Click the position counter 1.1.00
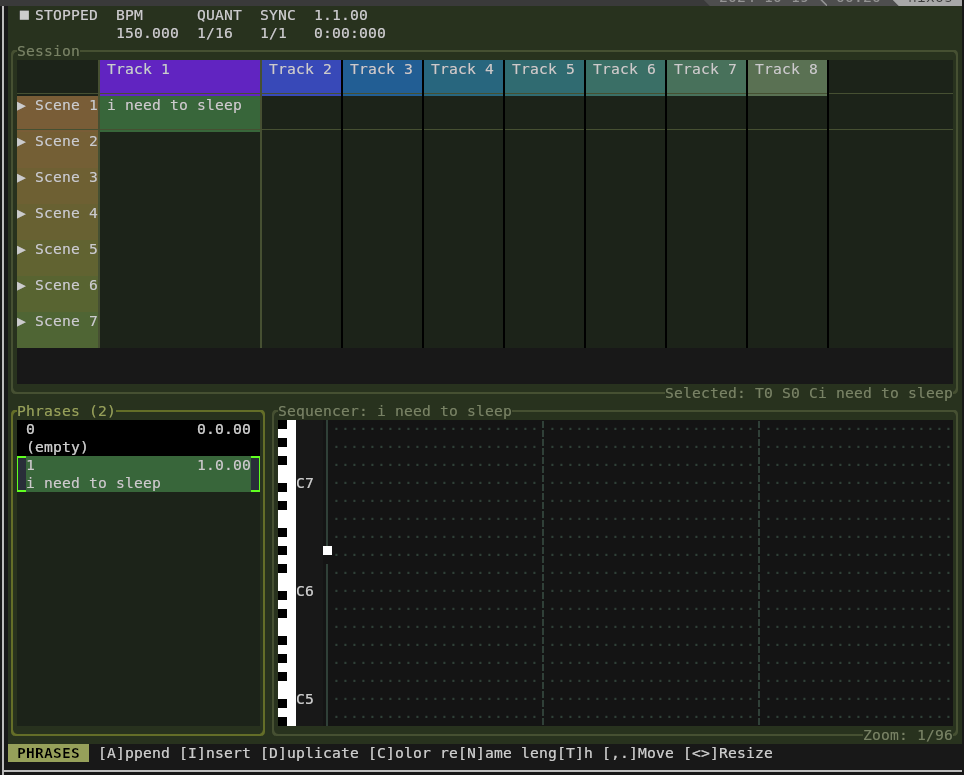 point(341,15)
